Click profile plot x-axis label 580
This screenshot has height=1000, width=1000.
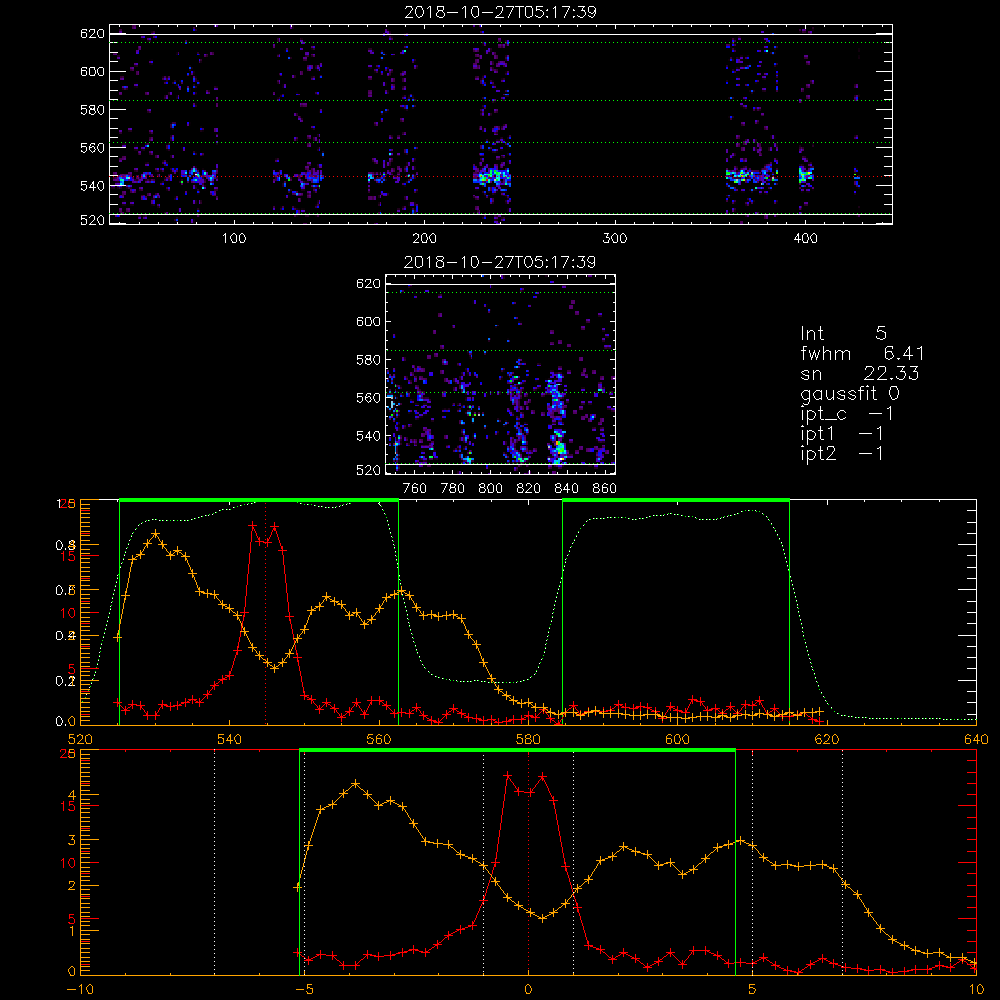pyautogui.click(x=528, y=740)
